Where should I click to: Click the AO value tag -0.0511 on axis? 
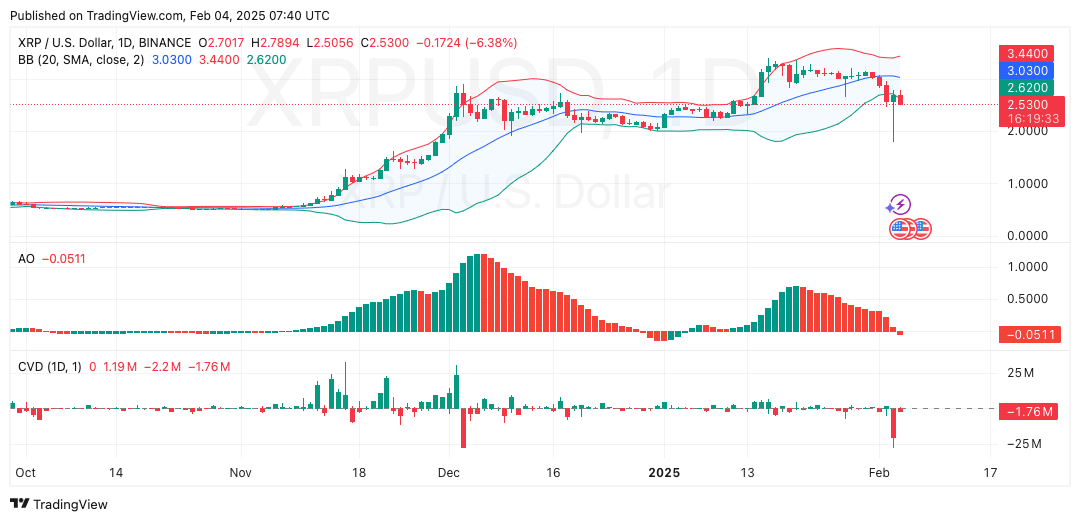1027,334
